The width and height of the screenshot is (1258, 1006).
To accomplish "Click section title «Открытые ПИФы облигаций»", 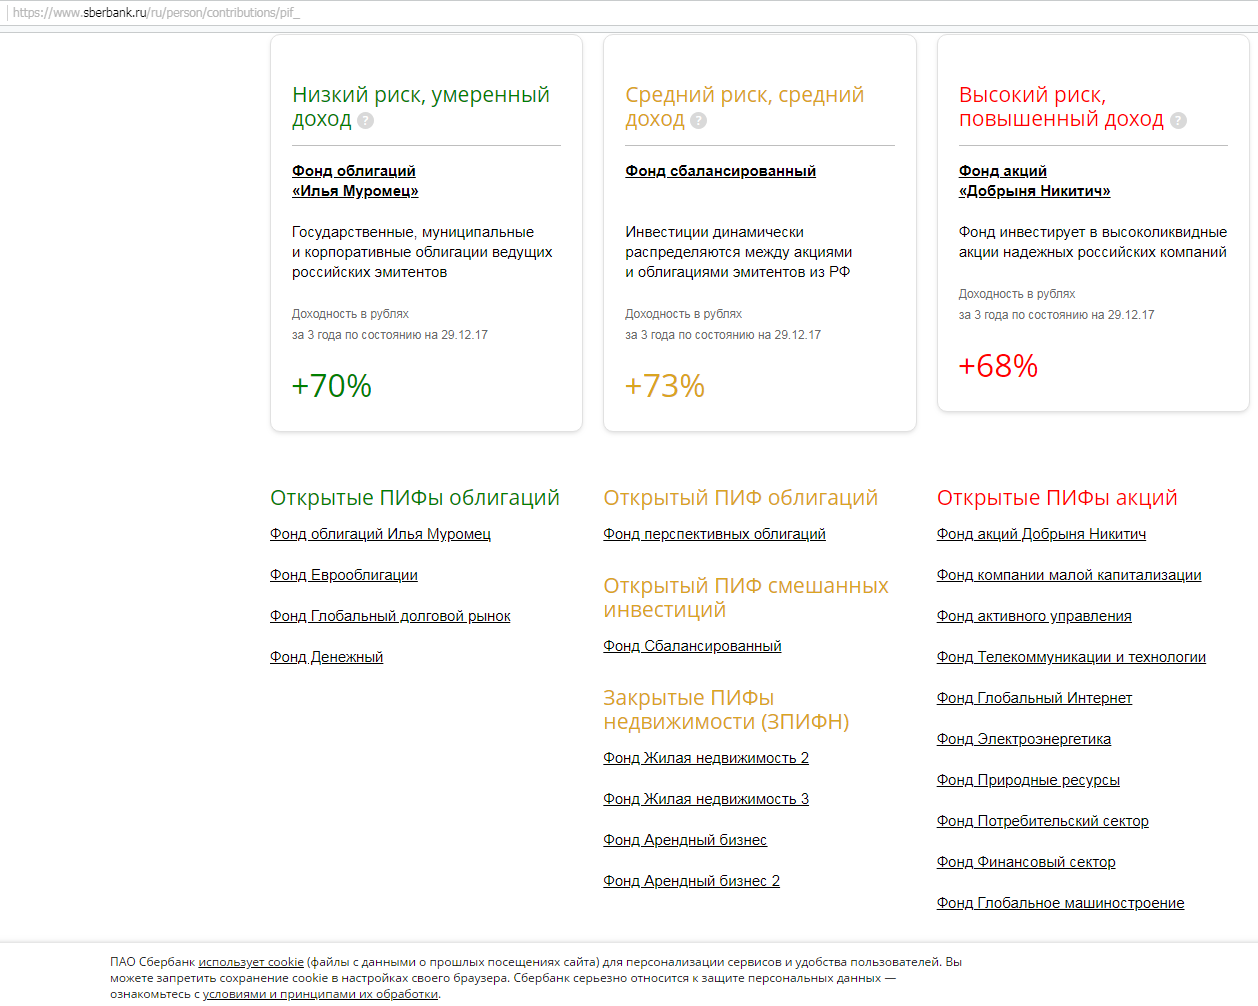I will (x=415, y=498).
